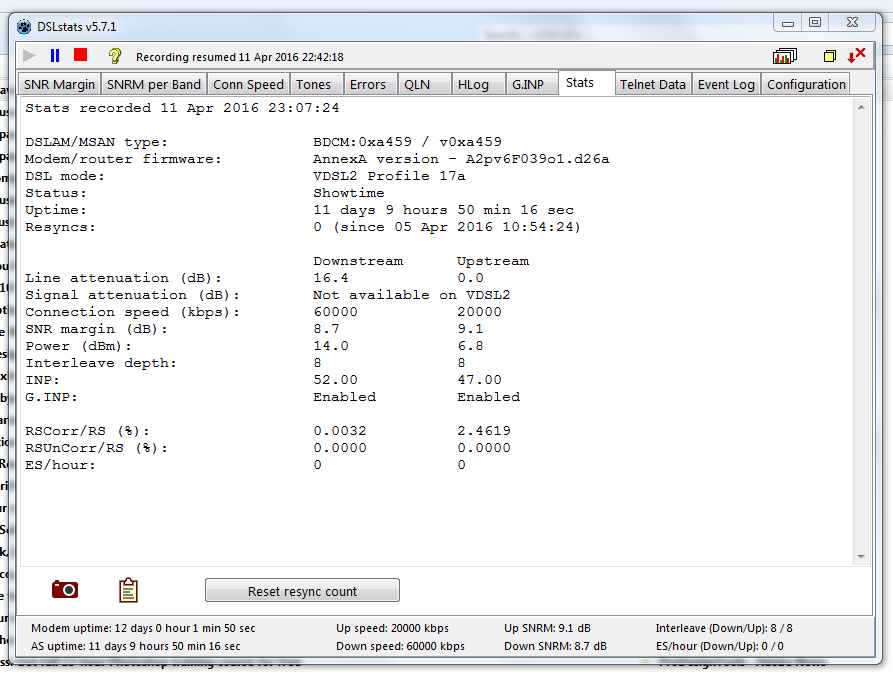Switch to the SNR Margin tab
893x679 pixels.
(x=59, y=85)
